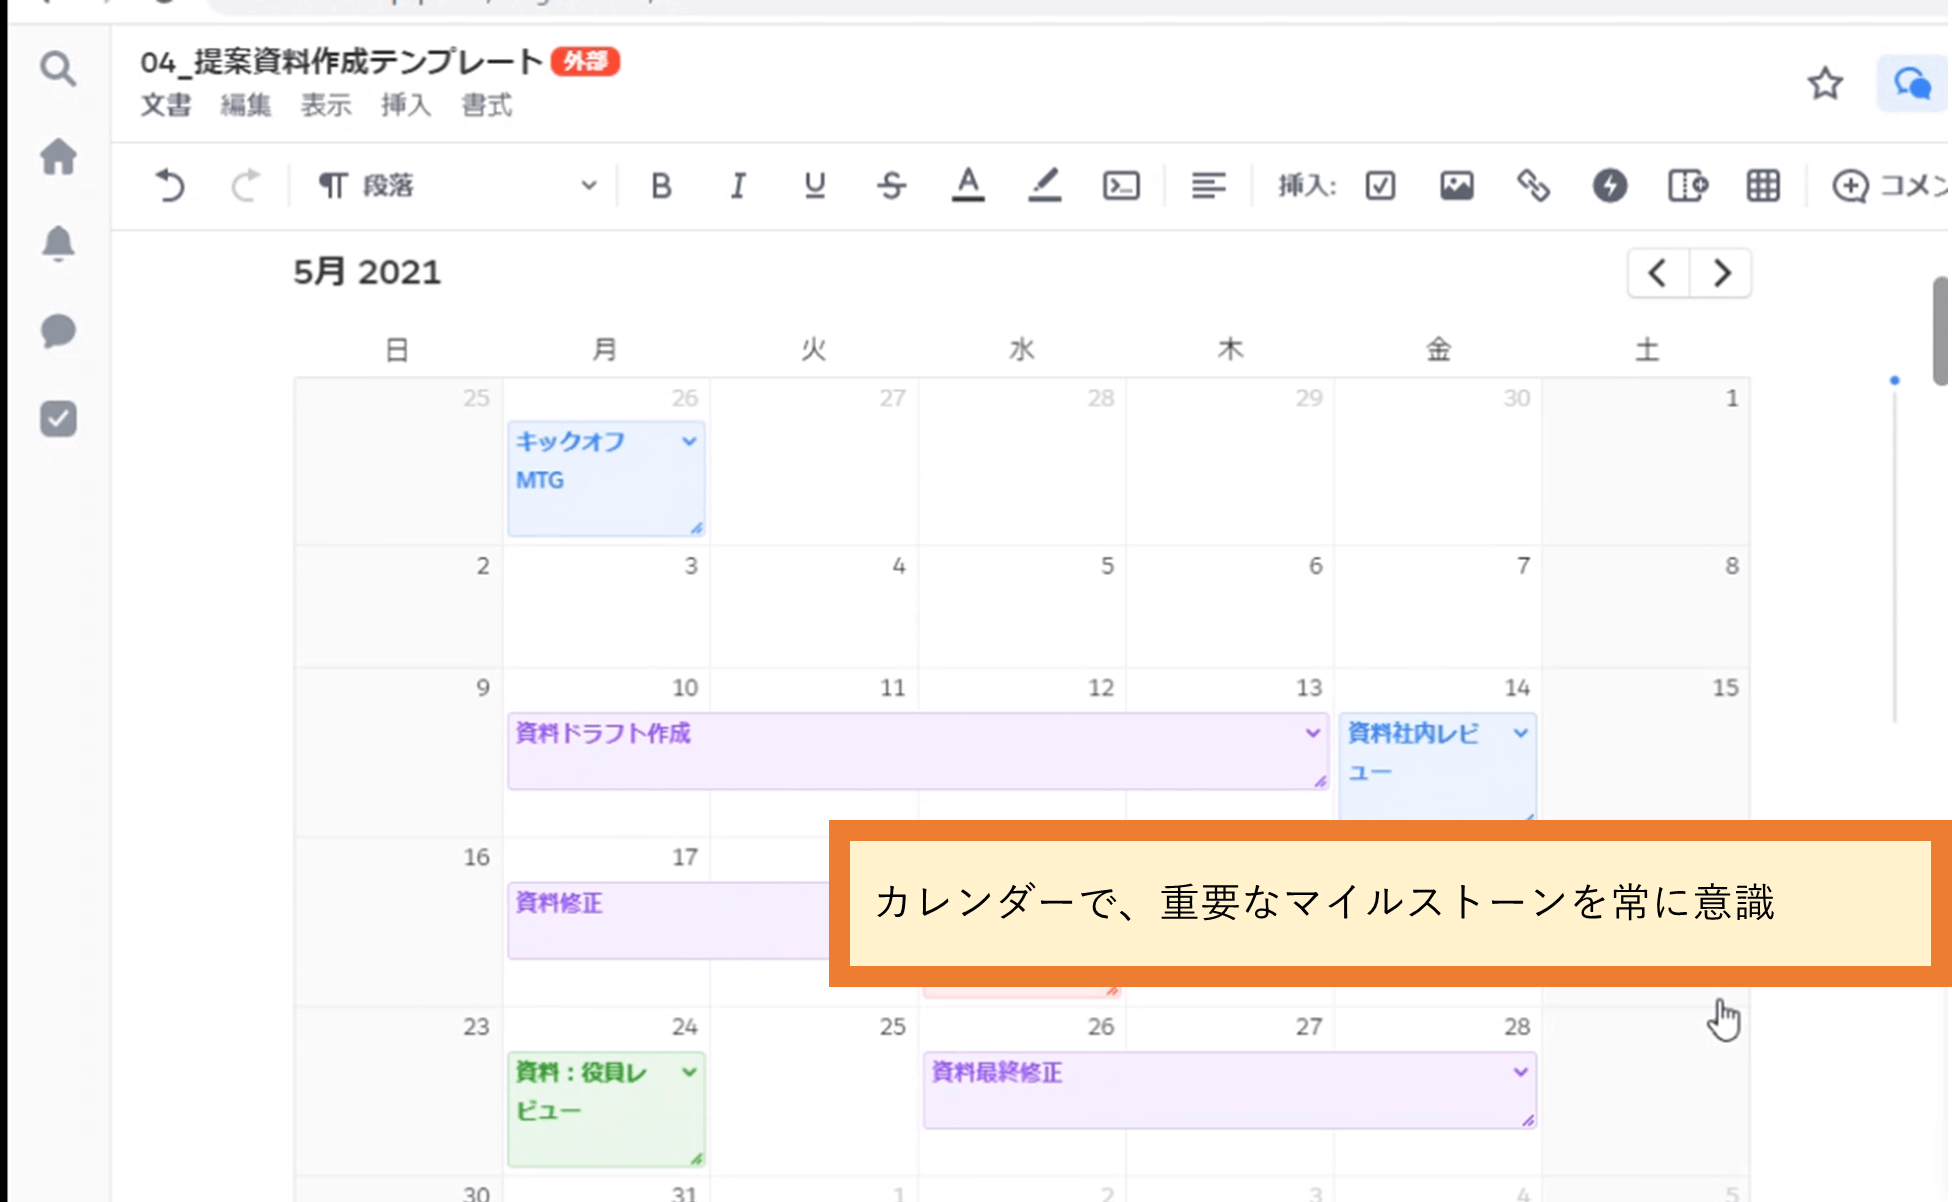
Task: Open notifications bell icon
Action: 58,243
